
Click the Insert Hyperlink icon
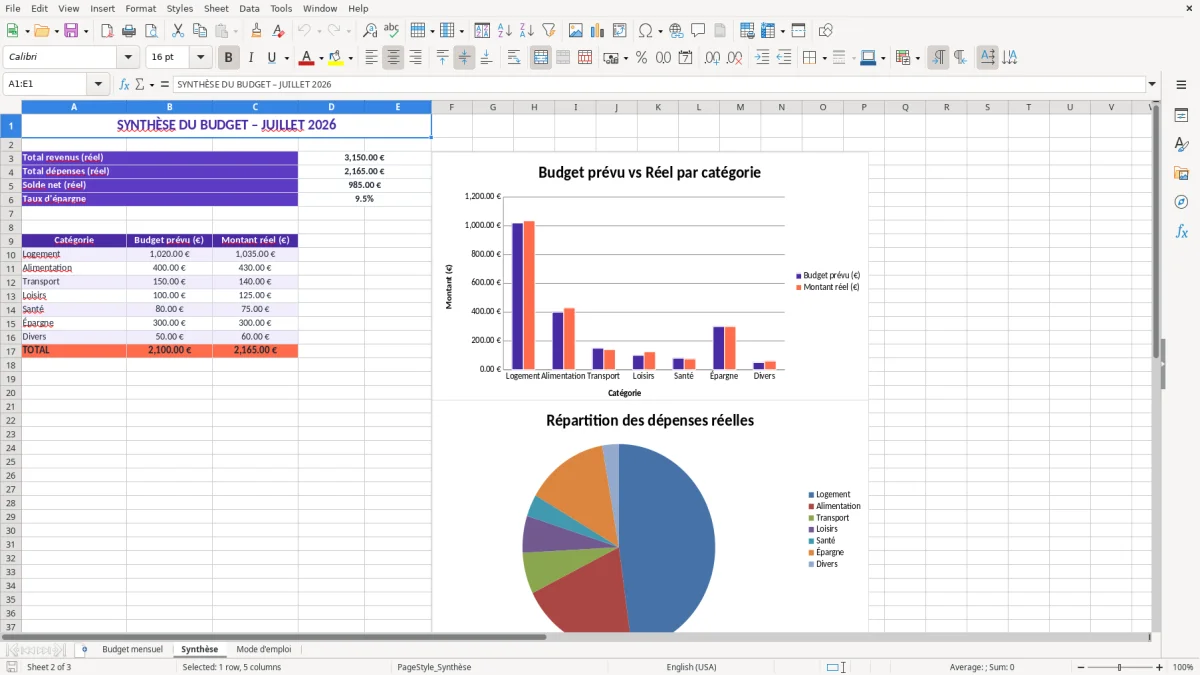click(x=676, y=31)
